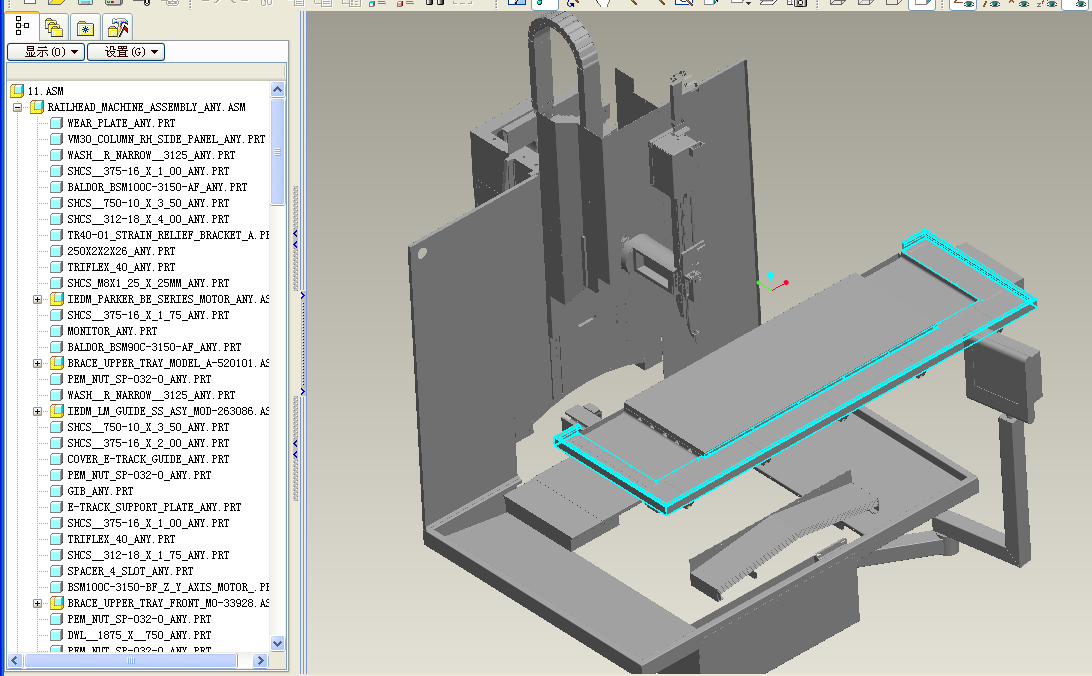Open the 显示(O) dropdown menu

(46, 52)
